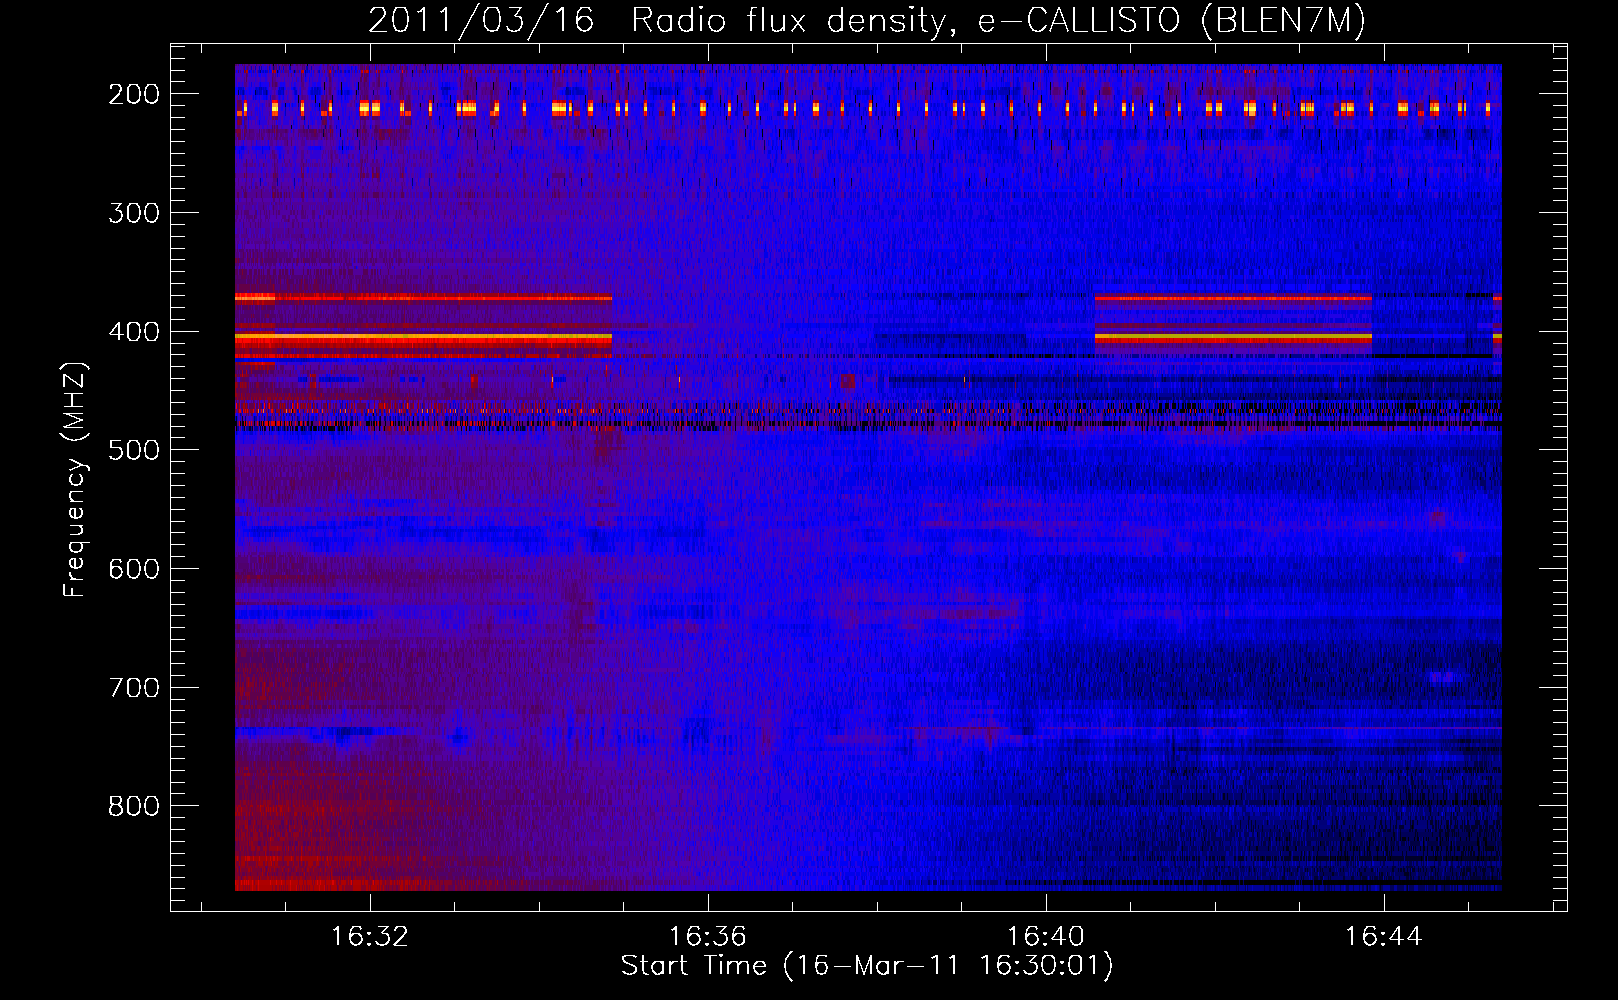Click the "Frequency (MHZ)" axis label
The height and width of the screenshot is (1000, 1618).
point(75,479)
